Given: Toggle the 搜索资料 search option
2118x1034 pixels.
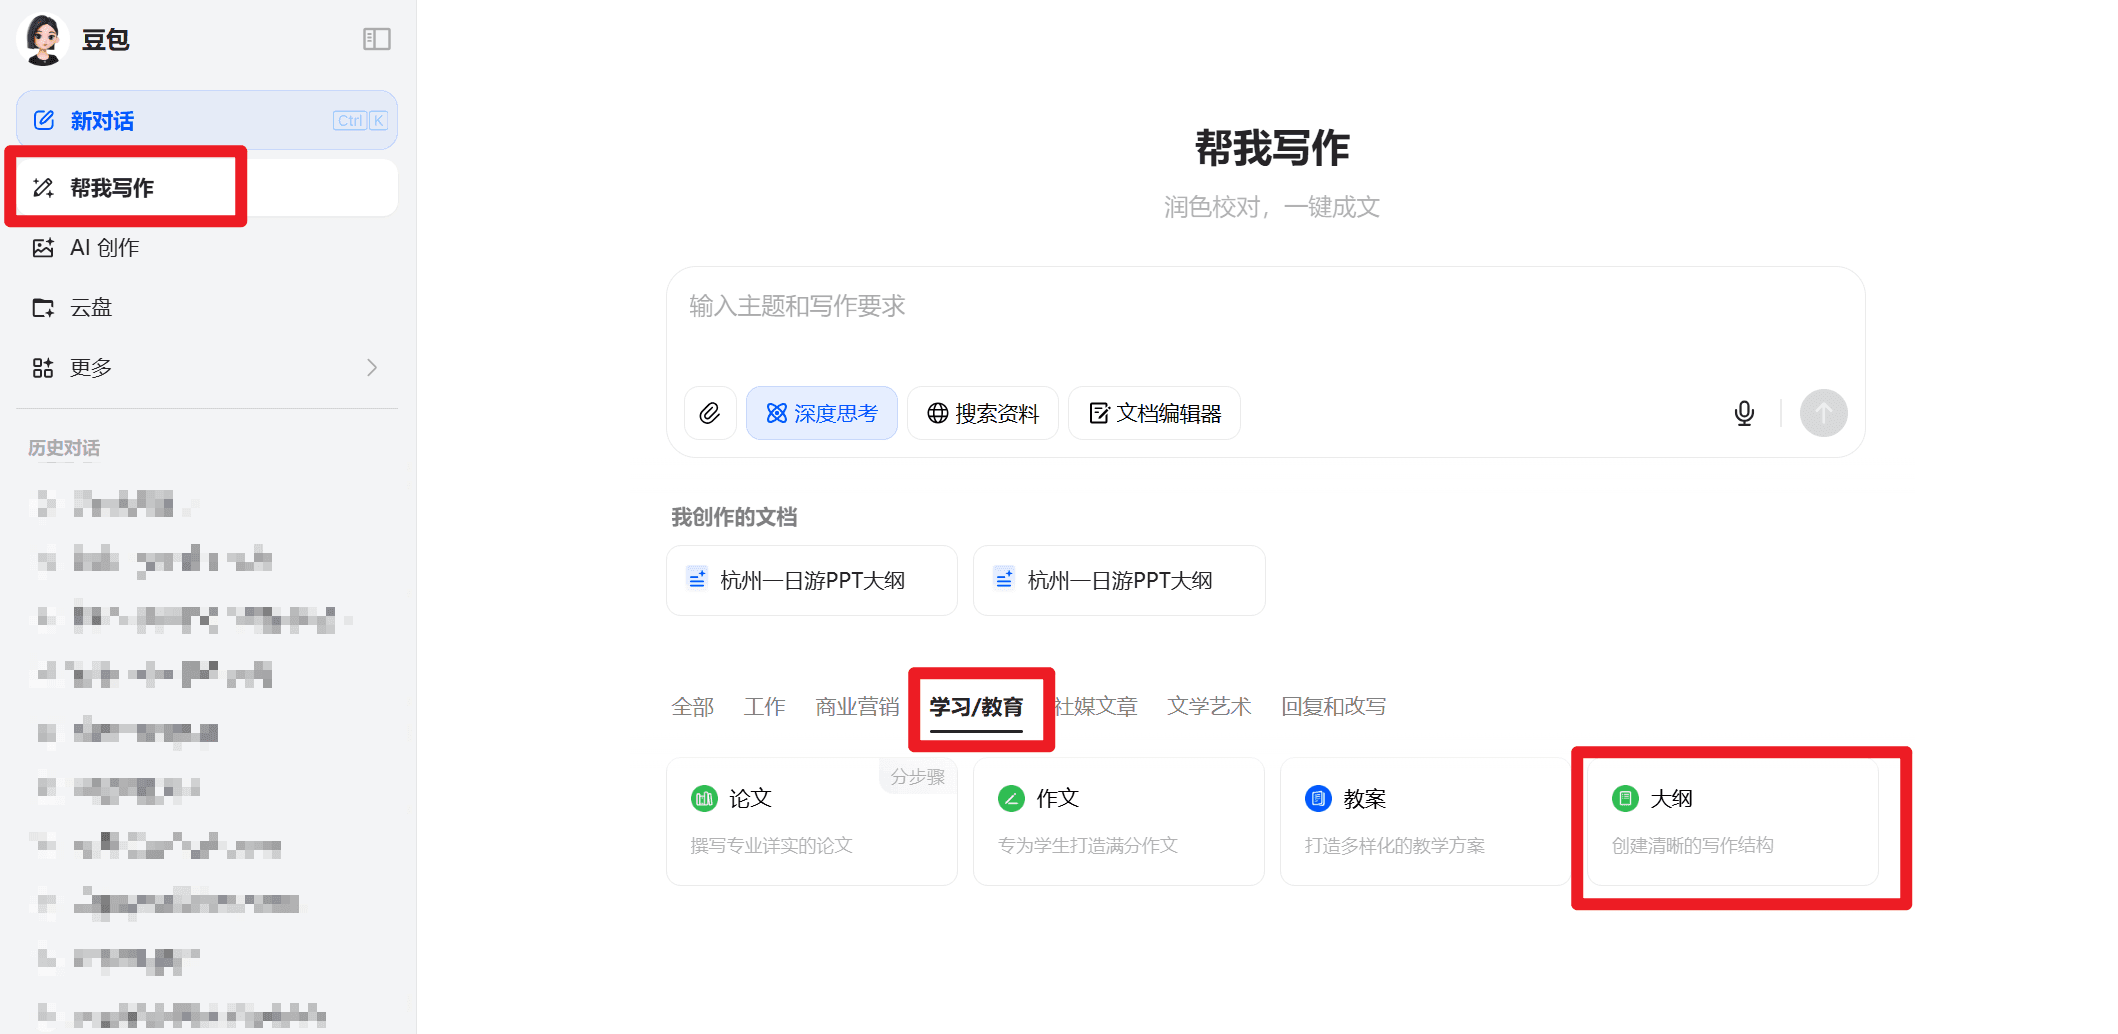Looking at the screenshot, I should (982, 413).
